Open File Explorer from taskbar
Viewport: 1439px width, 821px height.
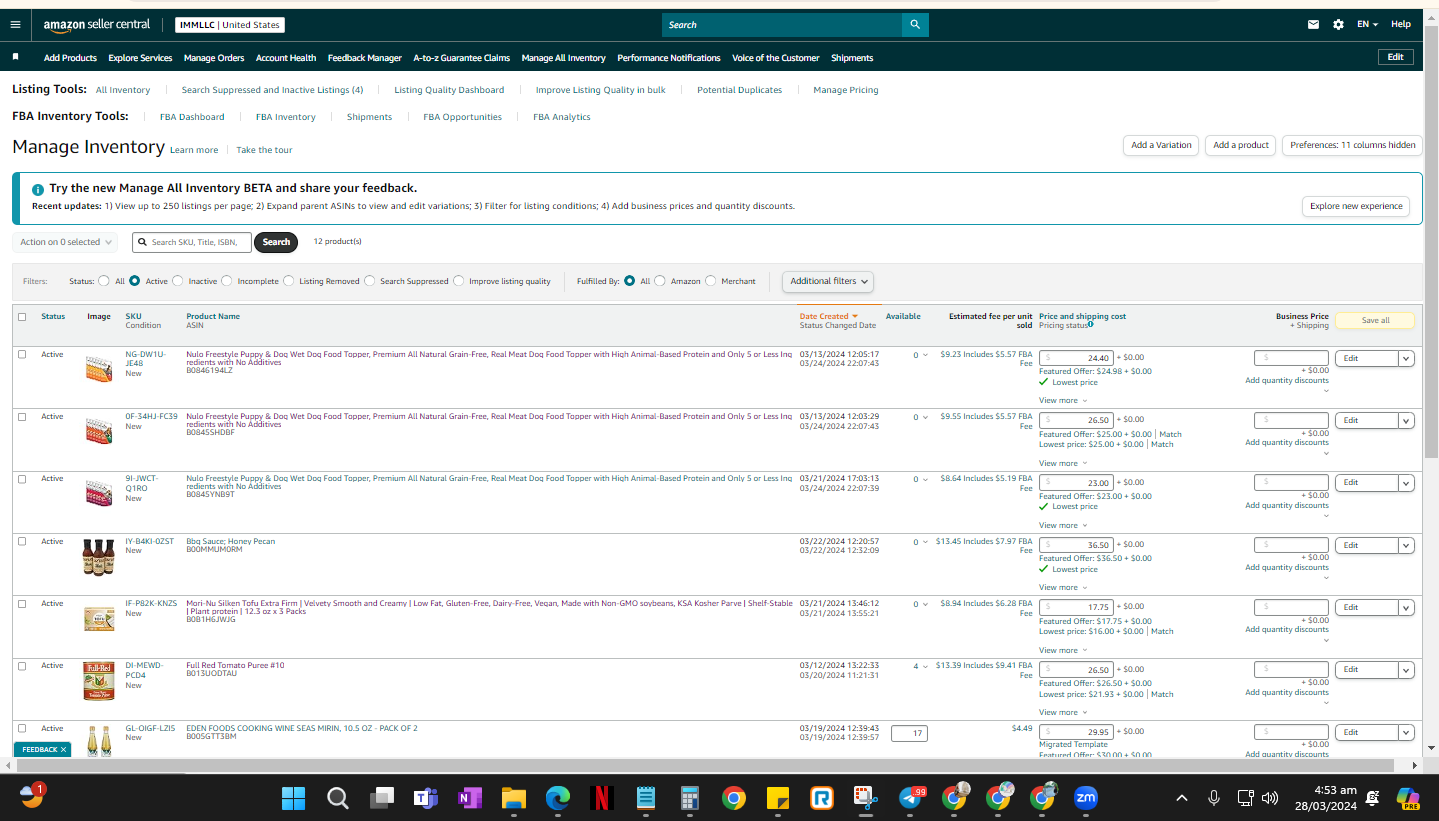(x=514, y=798)
